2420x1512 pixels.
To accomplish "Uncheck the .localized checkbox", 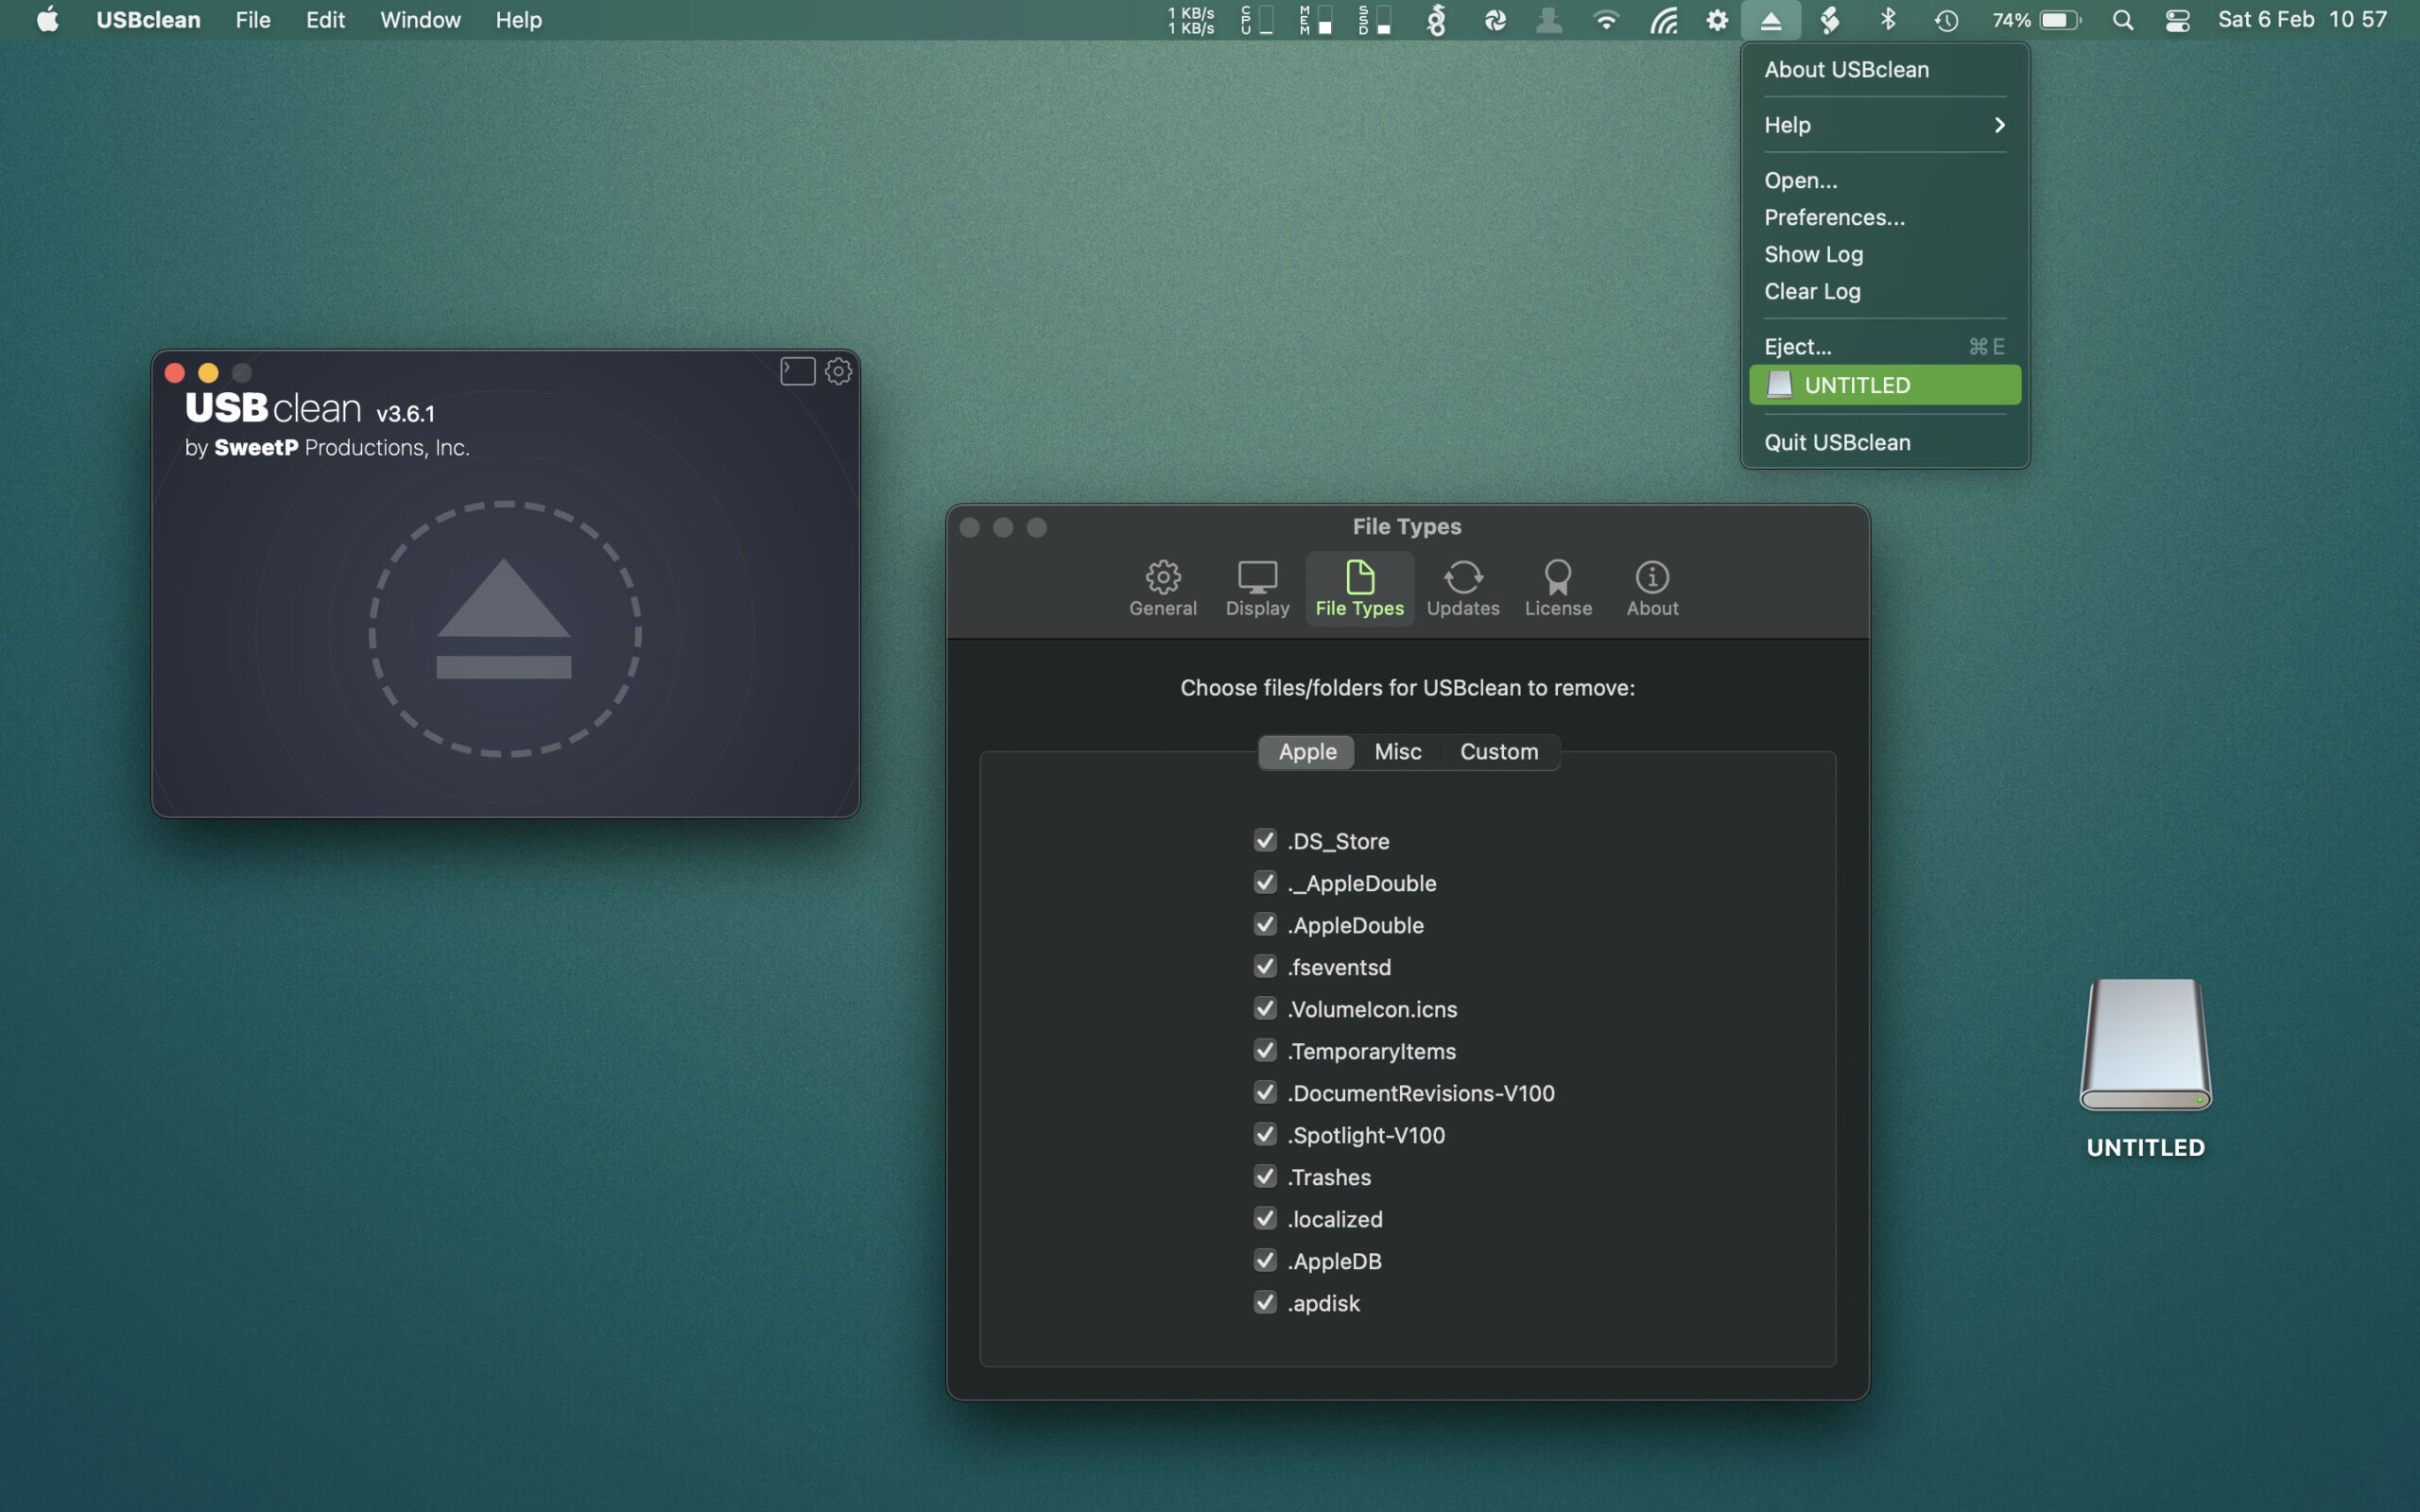I will [x=1265, y=1218].
